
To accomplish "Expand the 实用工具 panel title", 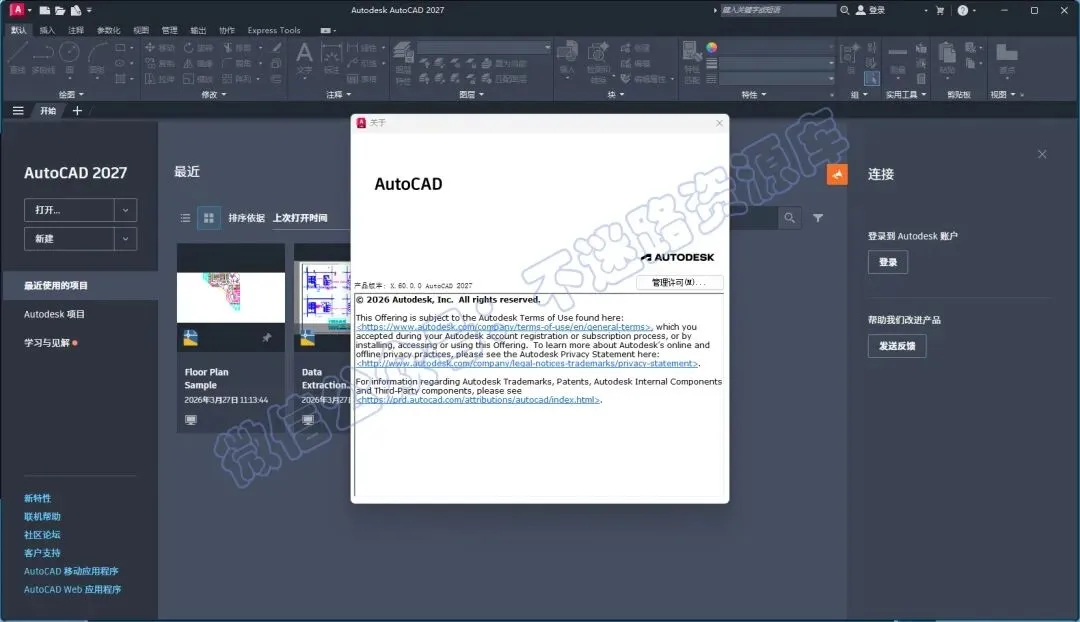I will 906,94.
